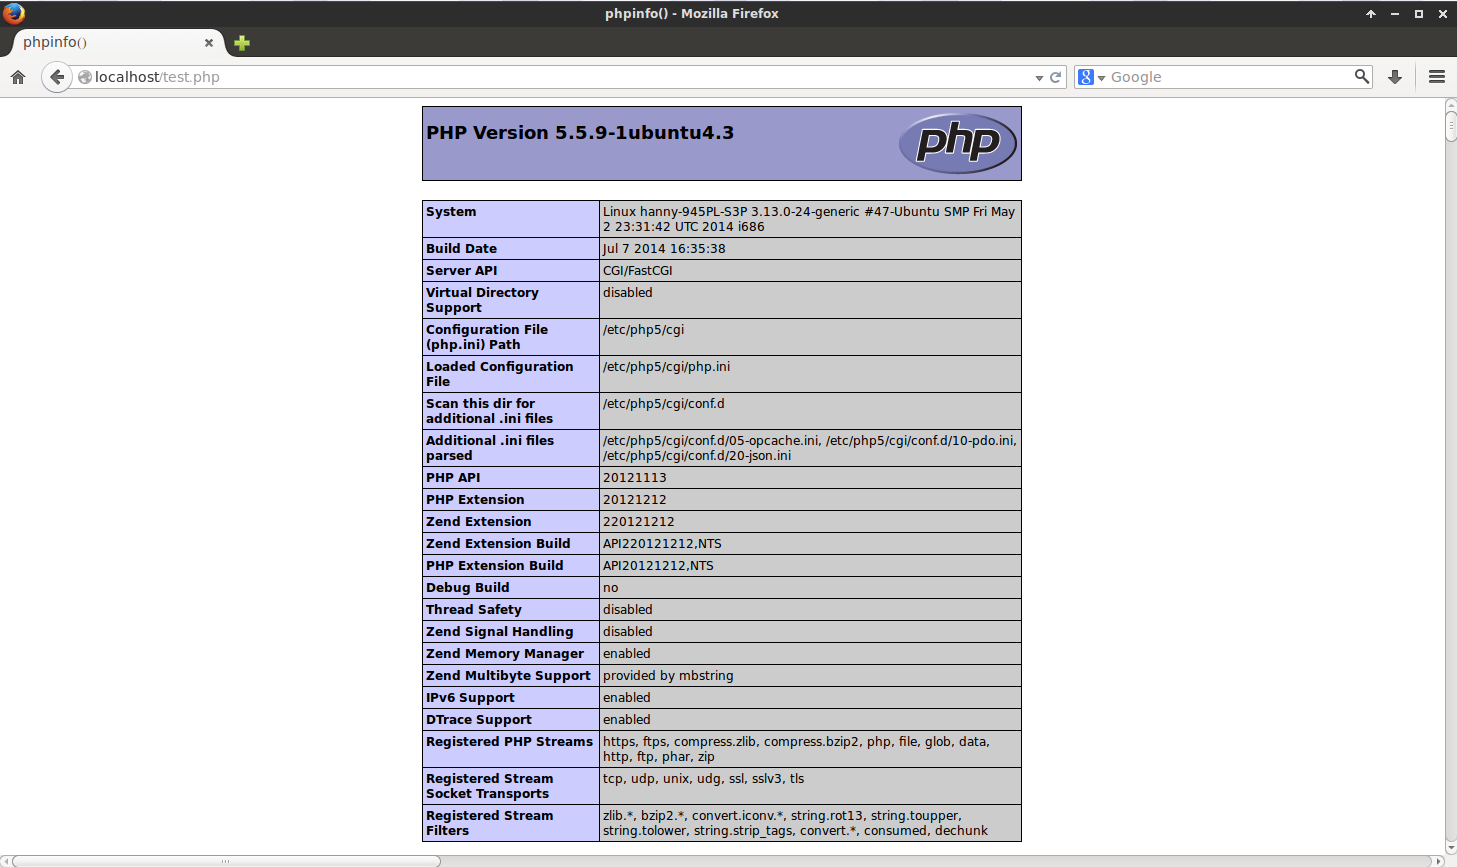
Task: Click the '/etc/php5/cgi/php.ini' value
Action: (666, 367)
